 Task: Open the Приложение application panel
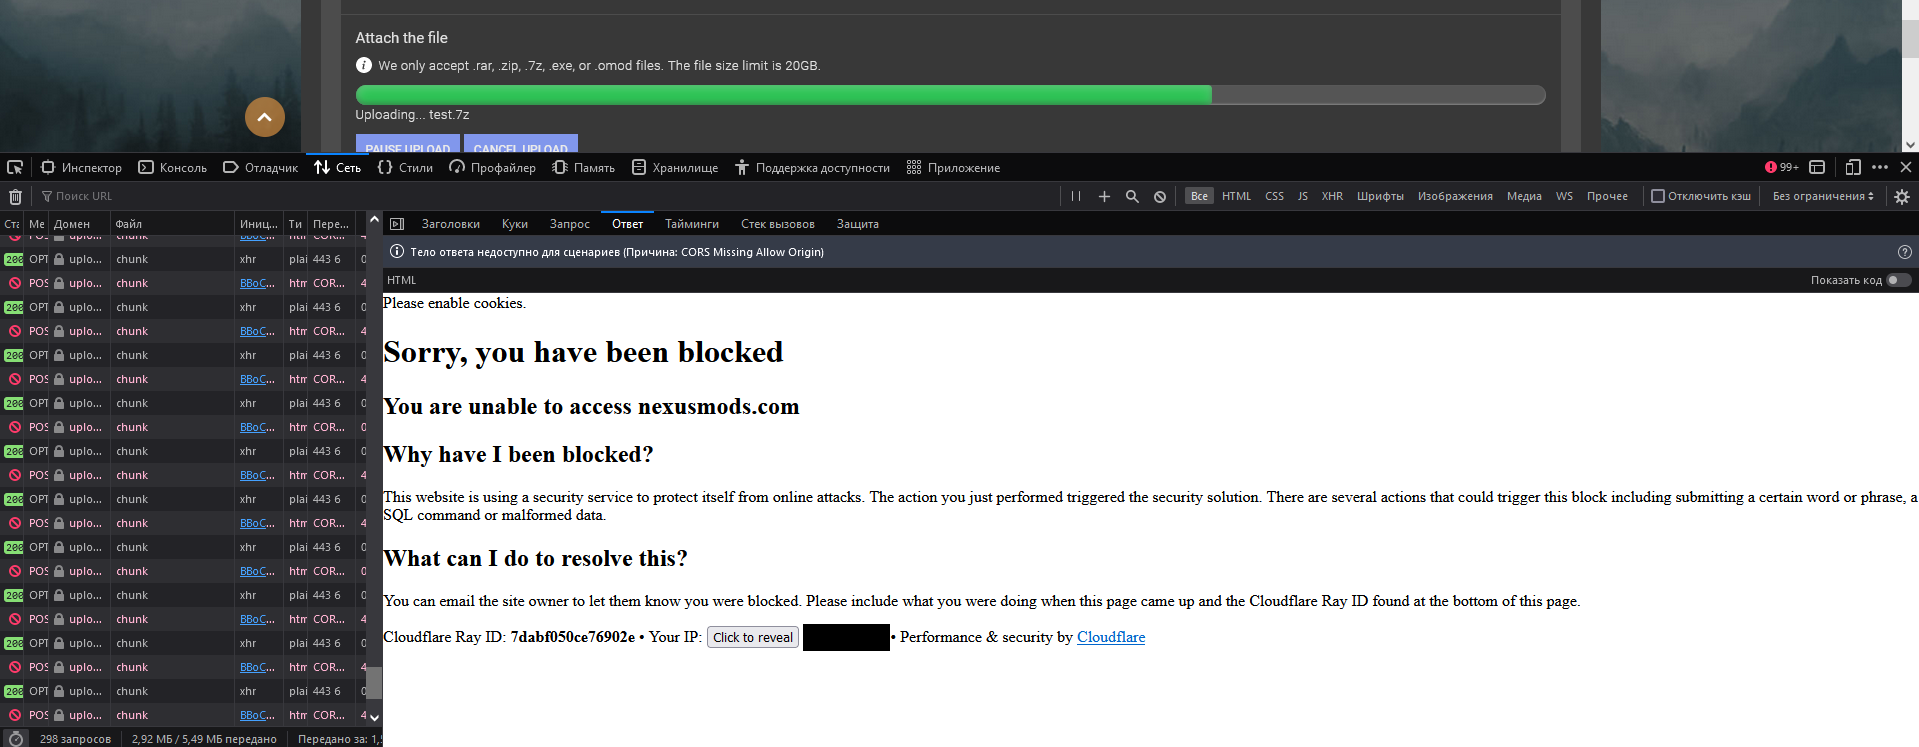953,167
